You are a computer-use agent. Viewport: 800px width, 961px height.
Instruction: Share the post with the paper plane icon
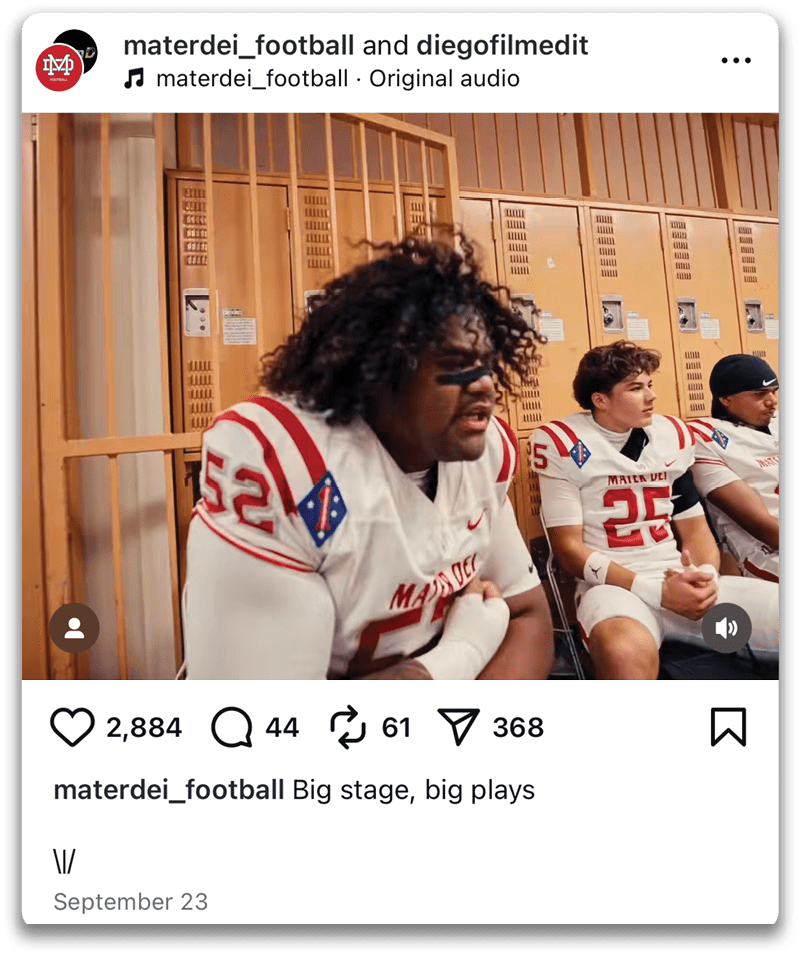[459, 728]
